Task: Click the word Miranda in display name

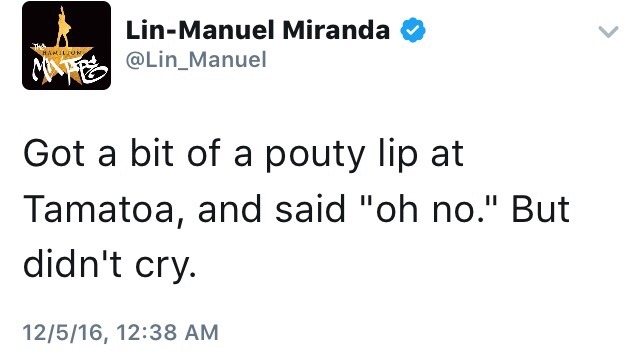Action: click(336, 31)
